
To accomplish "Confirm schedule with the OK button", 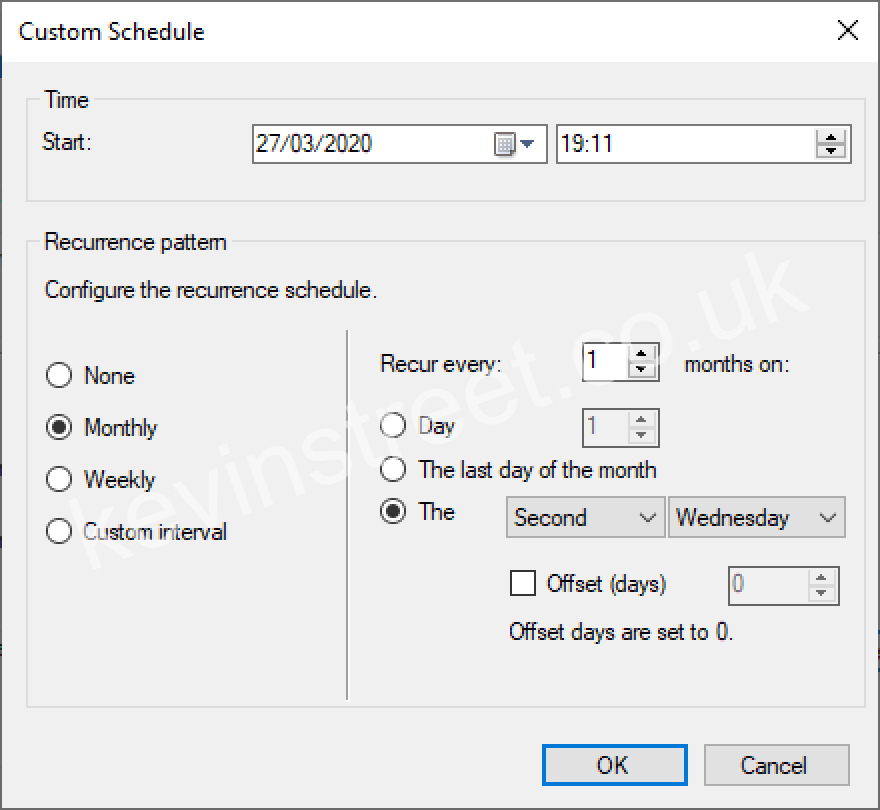I will 614,765.
